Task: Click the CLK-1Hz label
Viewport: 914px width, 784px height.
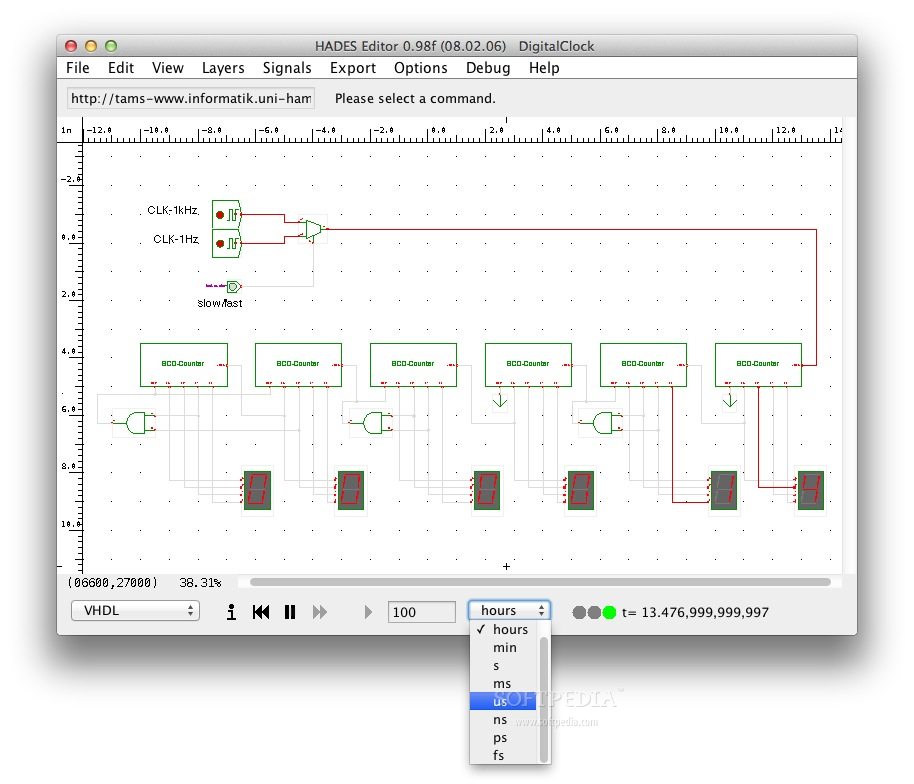Action: point(176,239)
